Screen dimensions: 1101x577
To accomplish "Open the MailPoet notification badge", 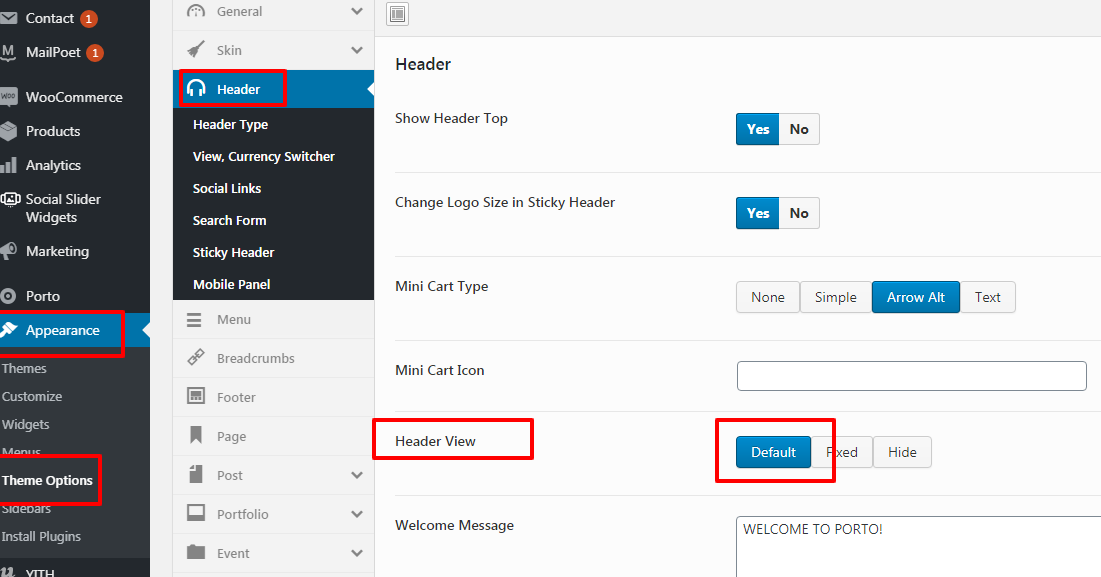I will pyautogui.click(x=95, y=53).
